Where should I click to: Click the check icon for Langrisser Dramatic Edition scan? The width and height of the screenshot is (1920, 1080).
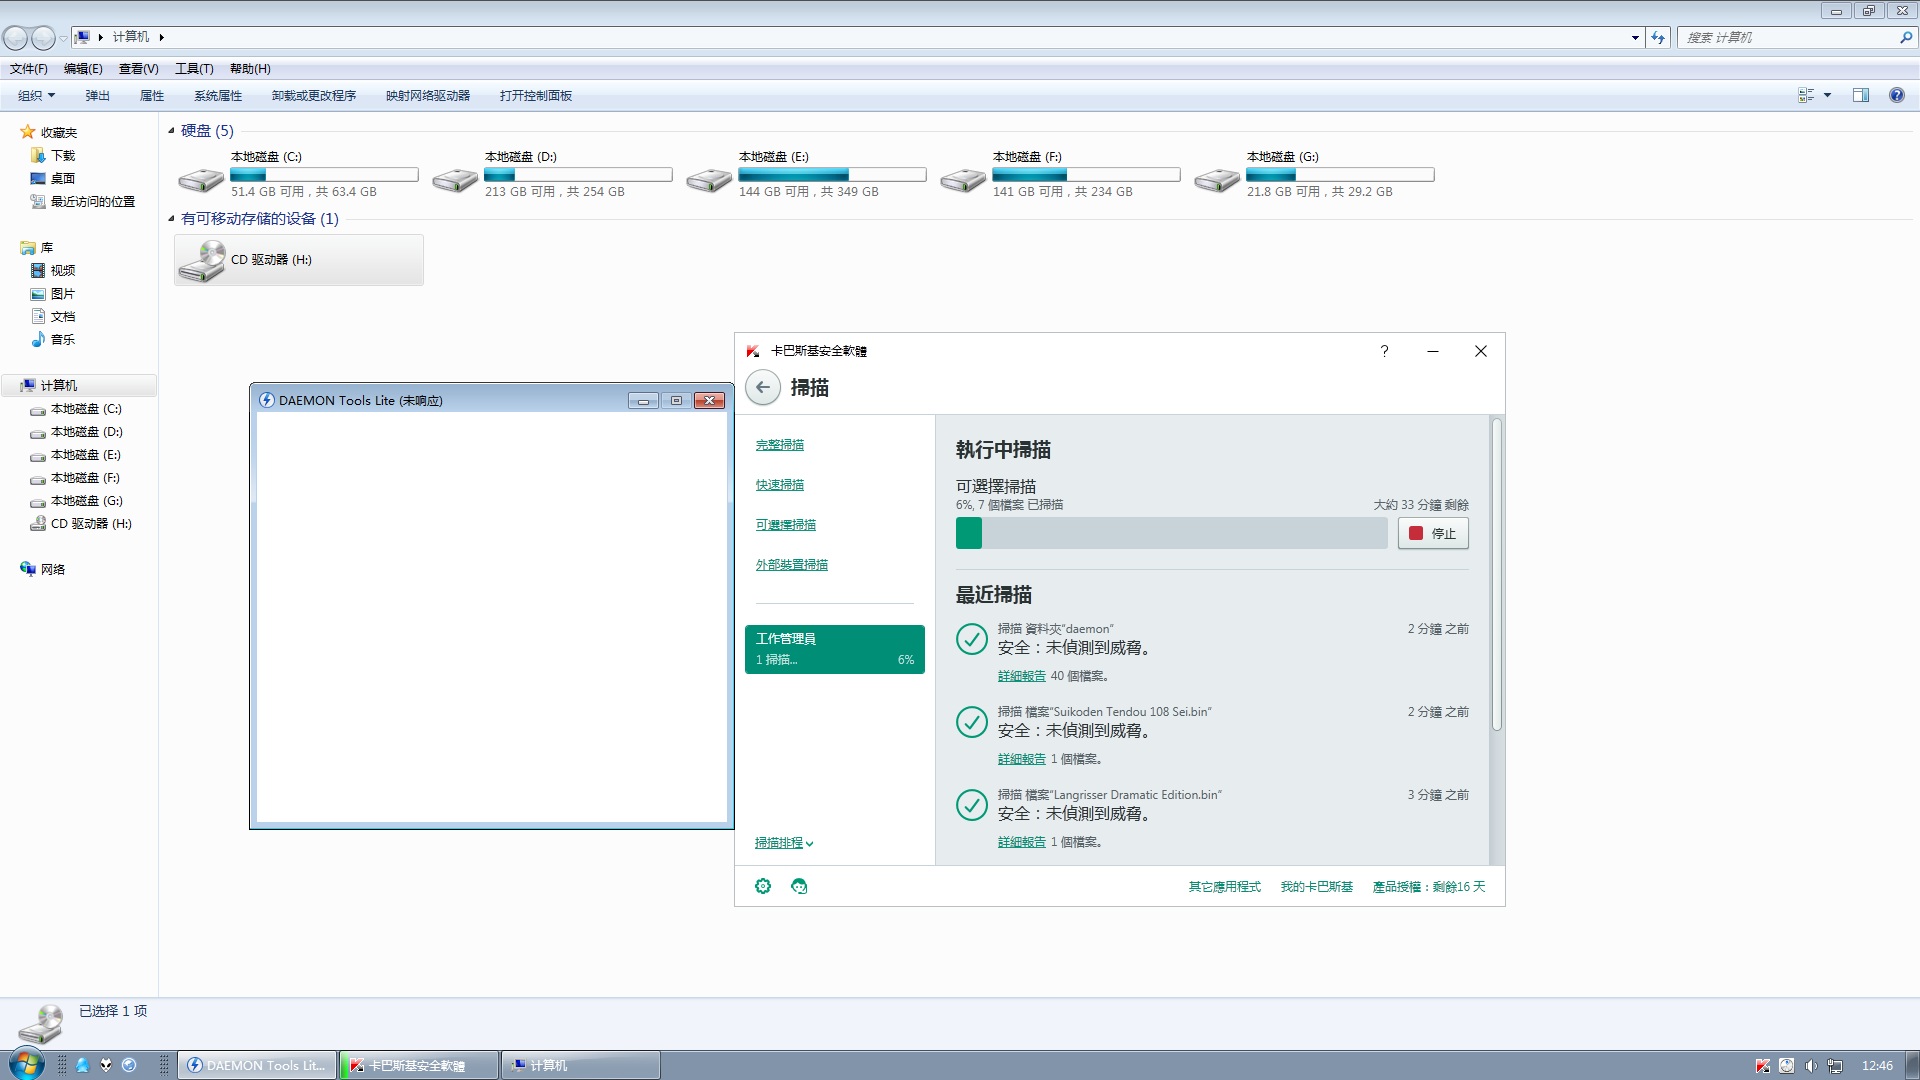[x=972, y=805]
